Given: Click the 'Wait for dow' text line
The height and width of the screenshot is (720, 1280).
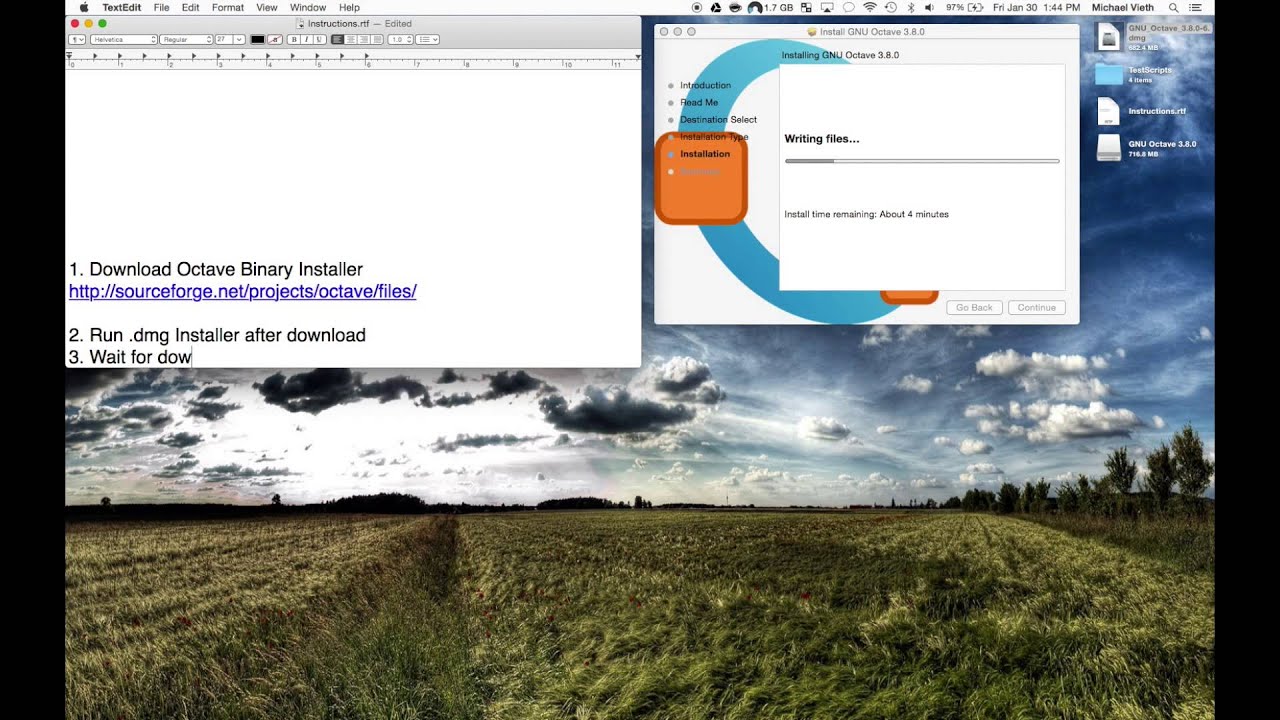Looking at the screenshot, I should pos(130,357).
